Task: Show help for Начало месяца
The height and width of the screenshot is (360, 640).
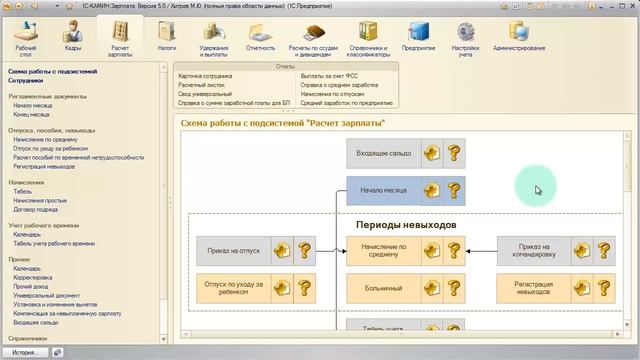Action: pos(454,191)
